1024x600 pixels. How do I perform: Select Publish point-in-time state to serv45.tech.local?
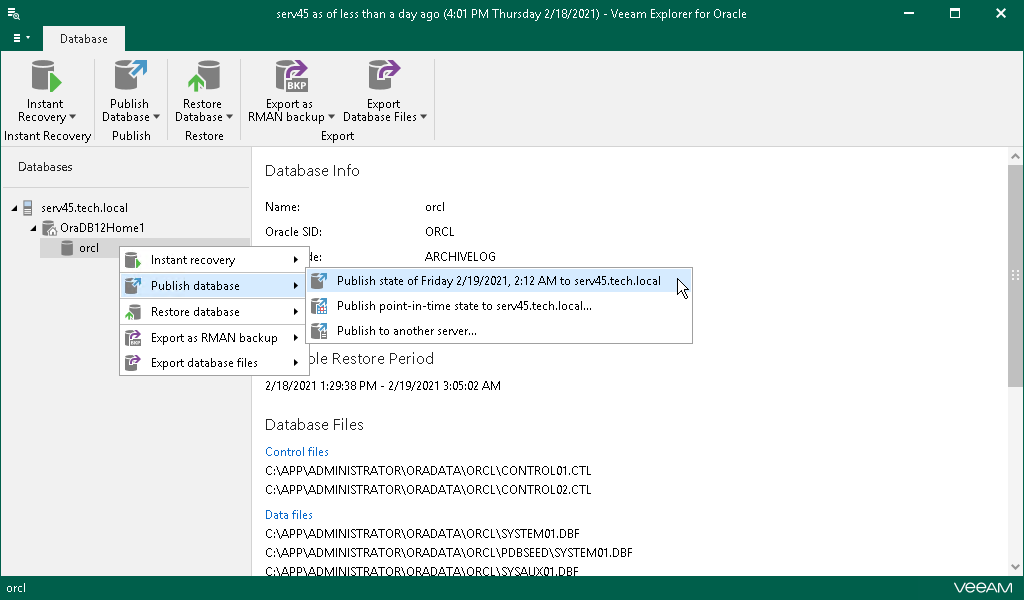point(499,306)
